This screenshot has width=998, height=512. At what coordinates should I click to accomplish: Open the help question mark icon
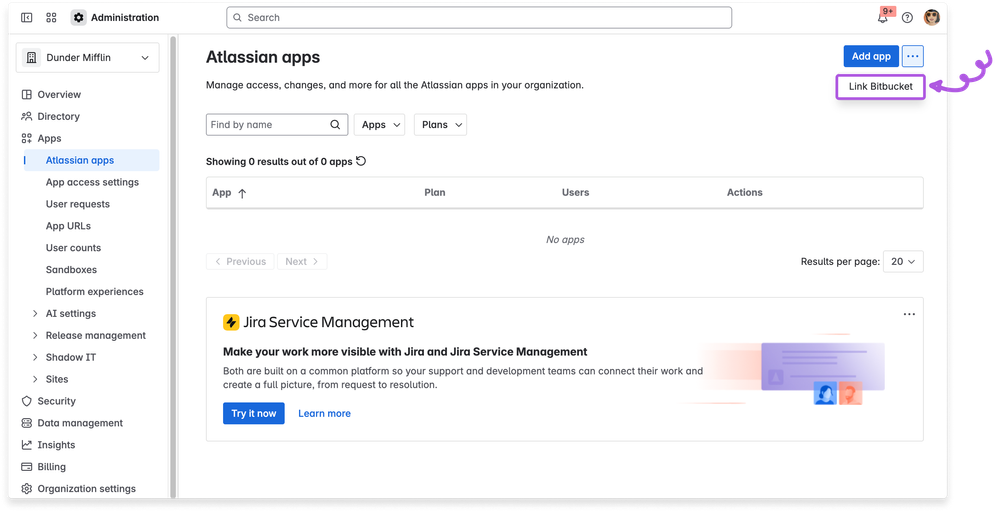click(x=908, y=18)
